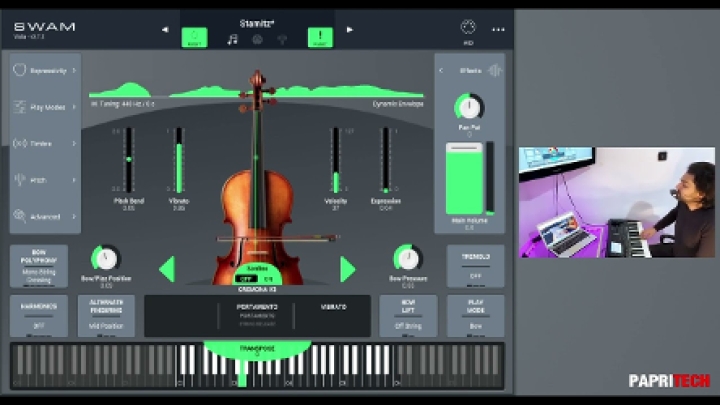This screenshot has height=405, width=720.
Task: Open the MIDI connector icon
Action: coord(468,28)
